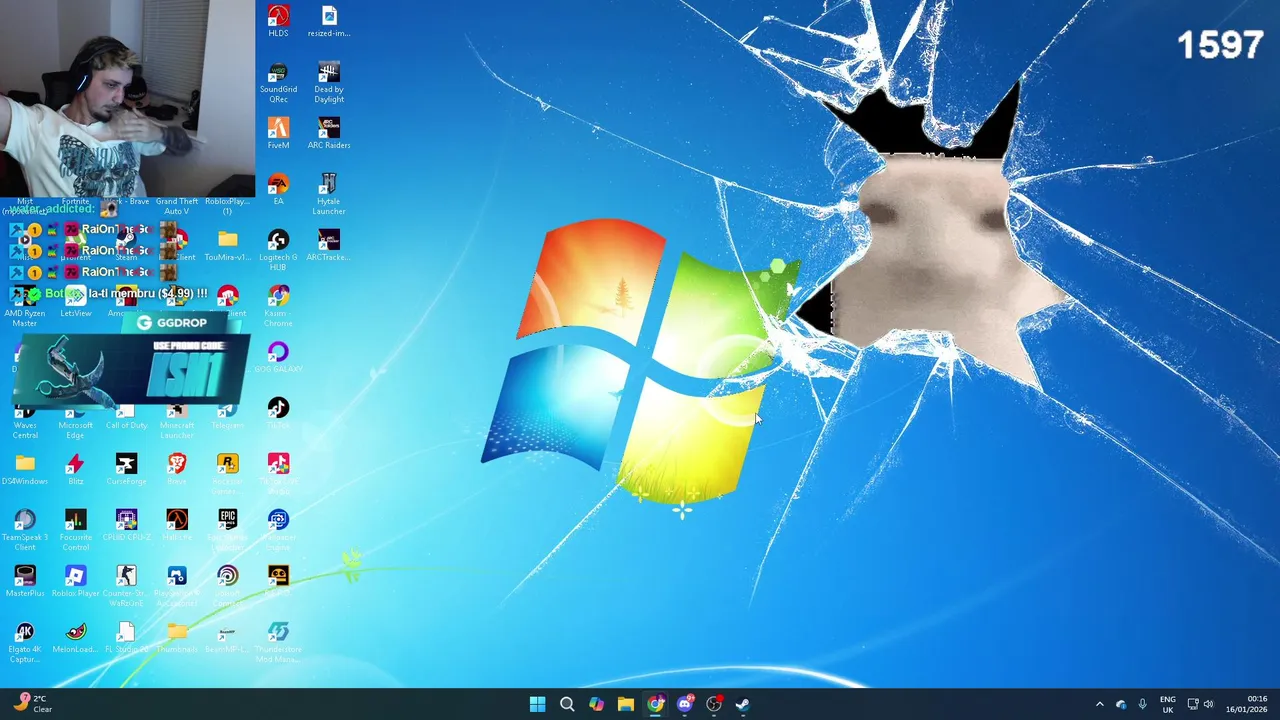Open the DS4Windows folder
Screen dimensions: 1280x720
pos(25,469)
